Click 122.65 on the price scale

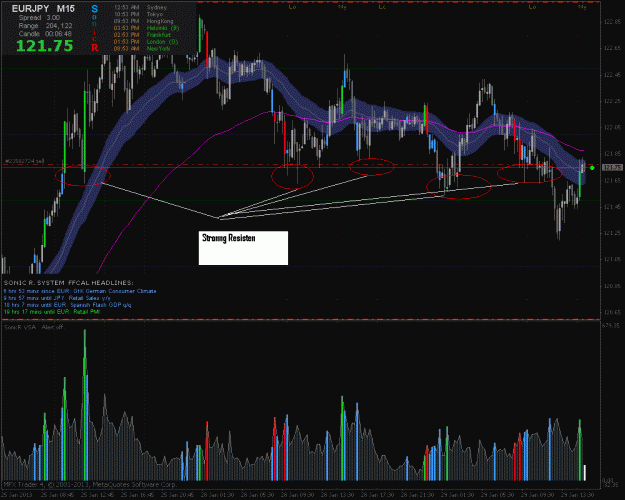612,48
